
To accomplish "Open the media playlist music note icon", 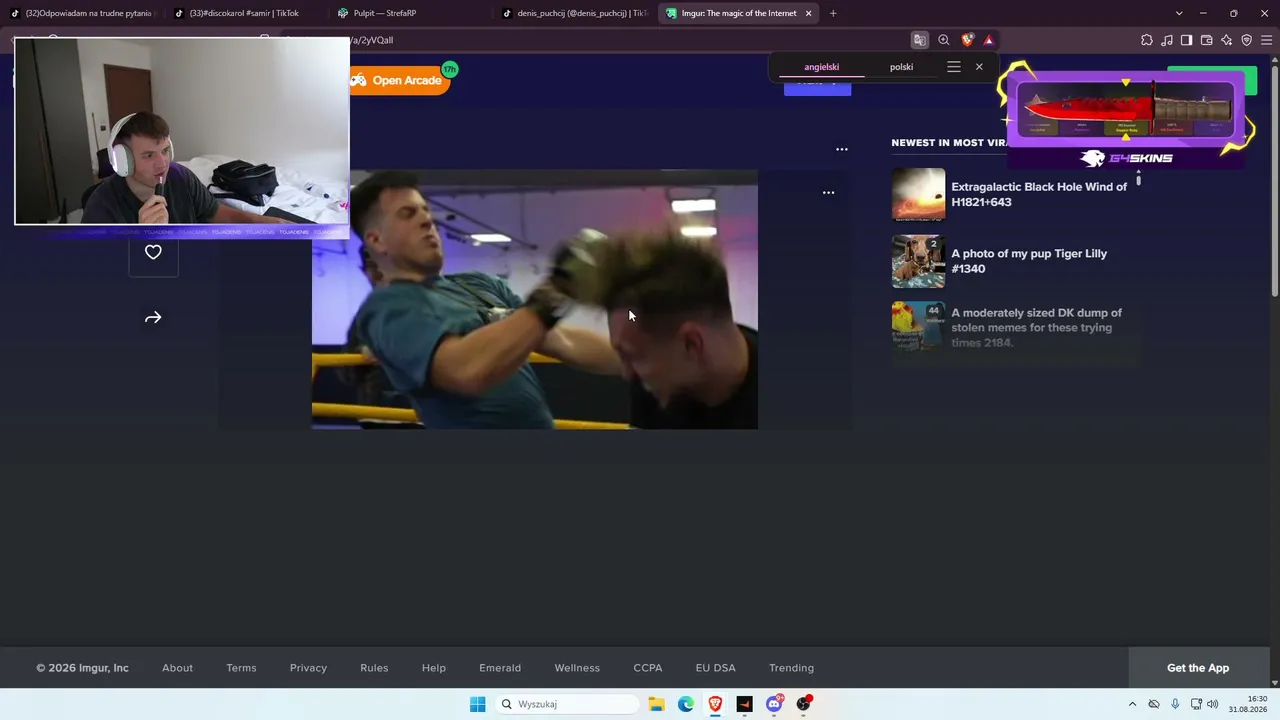I will (x=1167, y=40).
